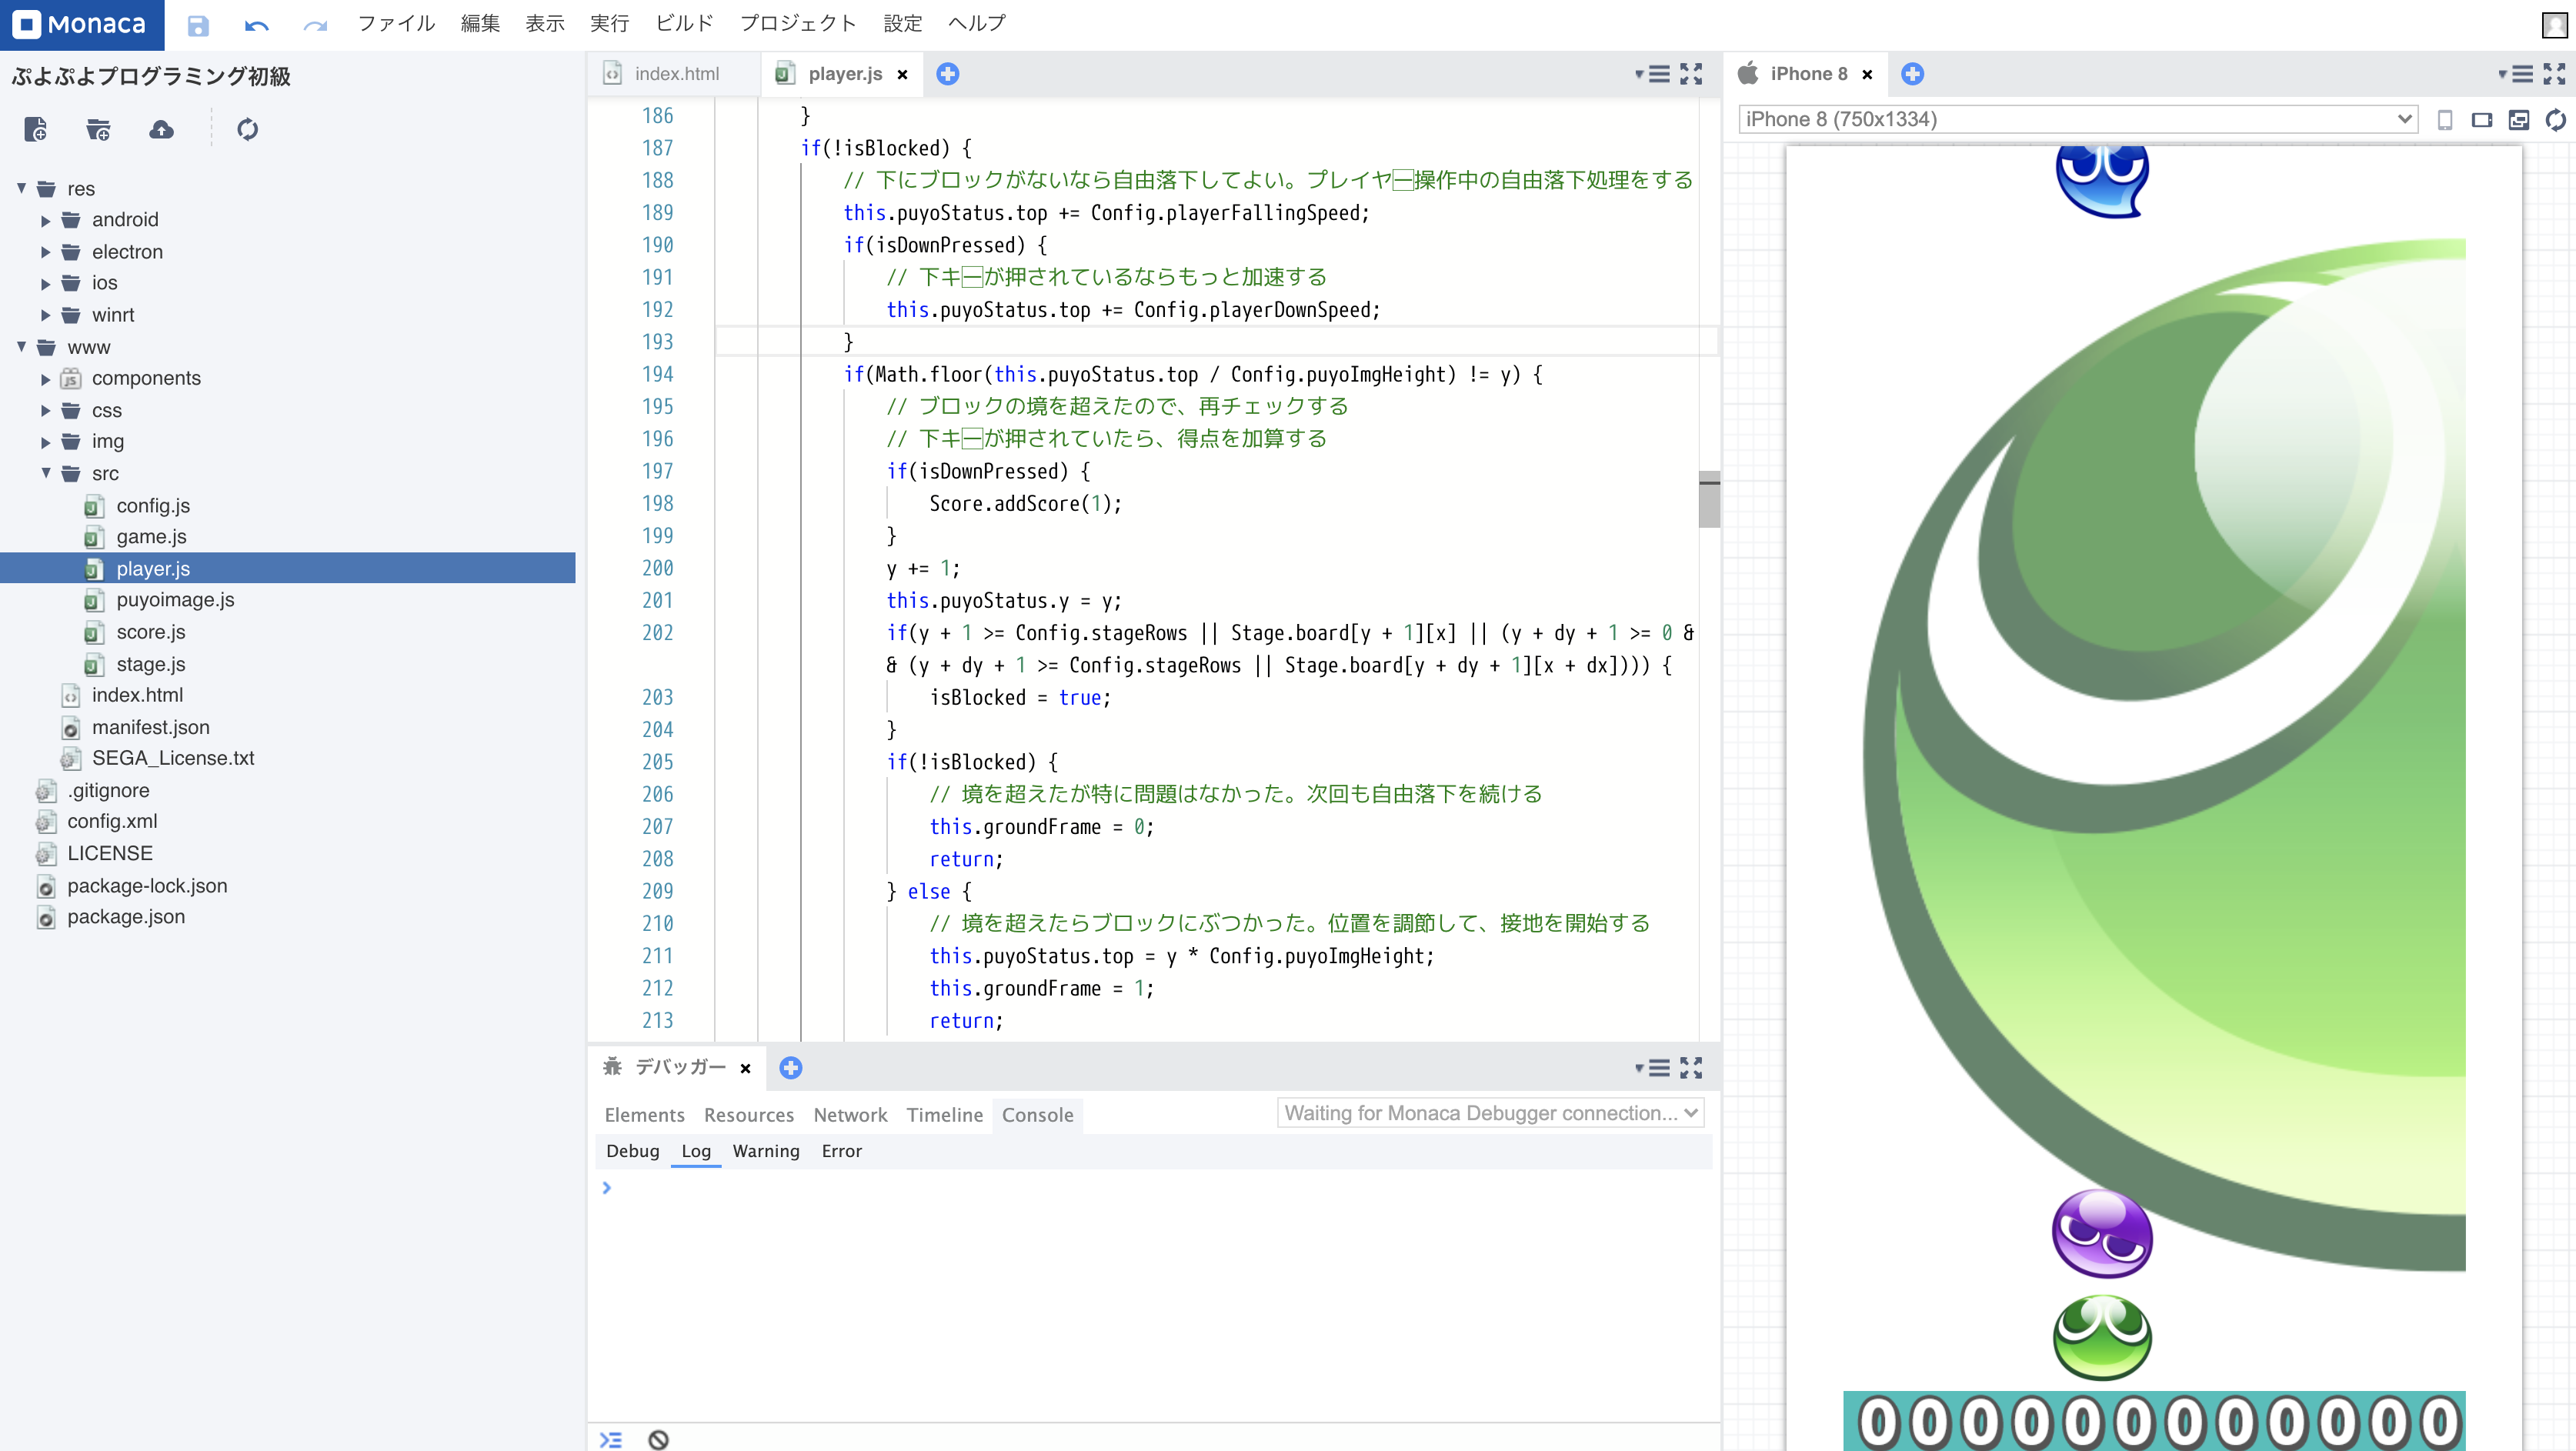
Task: Click the cloud upload icon in the project panel
Action: [161, 129]
